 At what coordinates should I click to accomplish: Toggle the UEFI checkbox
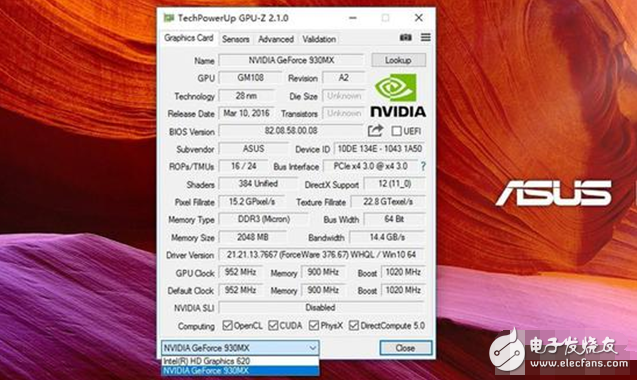[396, 131]
